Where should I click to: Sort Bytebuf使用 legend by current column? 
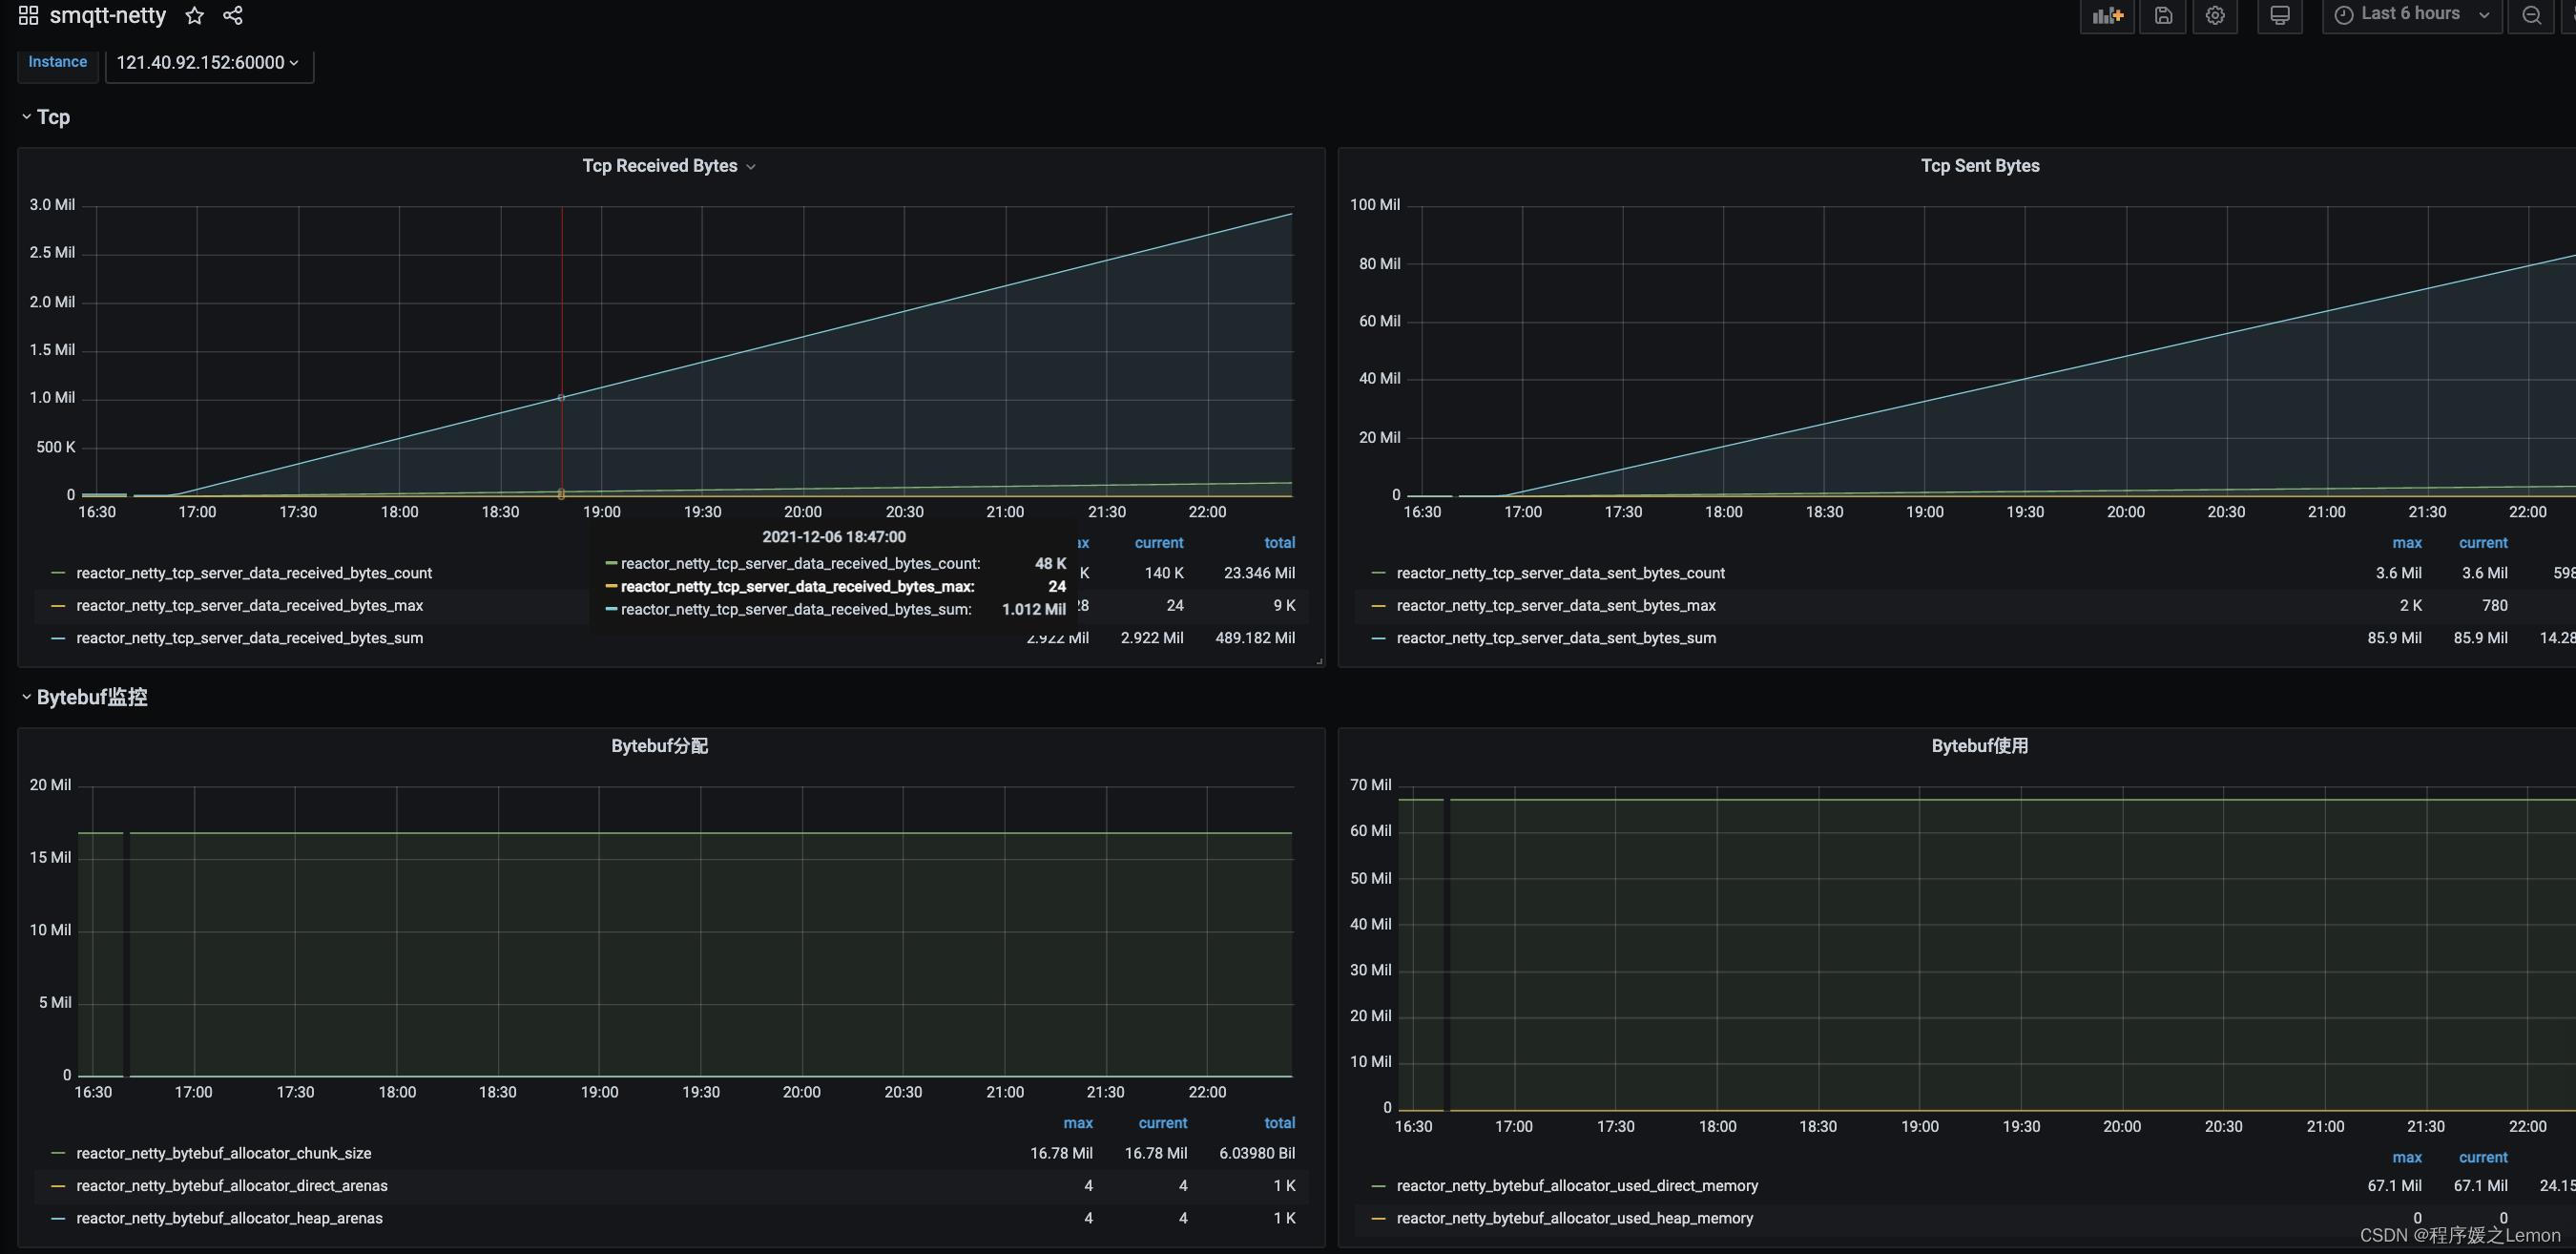click(x=2483, y=1158)
